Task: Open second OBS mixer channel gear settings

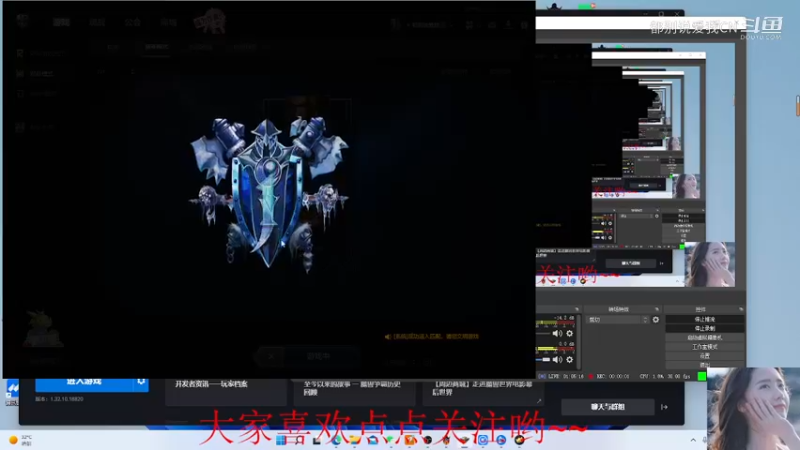Action: 569,360
